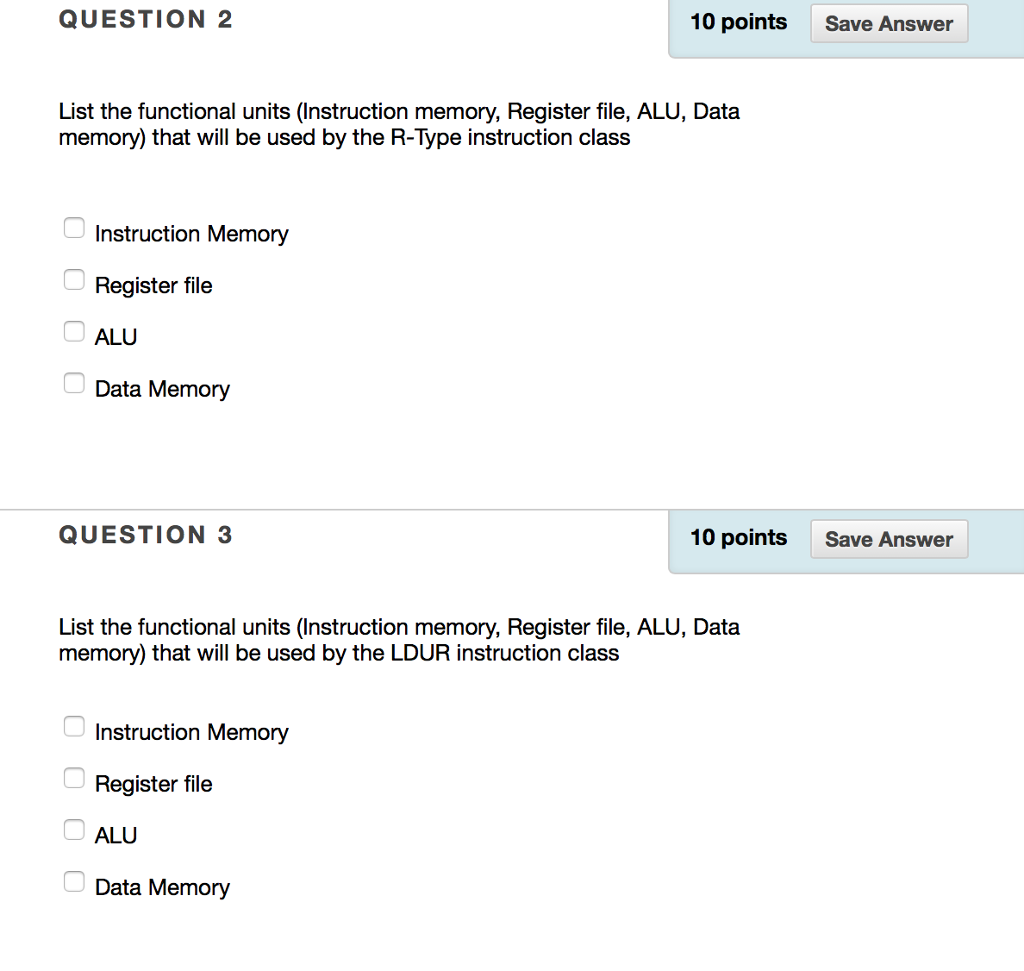
Task: Check the Register file option for Question 2
Action: point(74,279)
